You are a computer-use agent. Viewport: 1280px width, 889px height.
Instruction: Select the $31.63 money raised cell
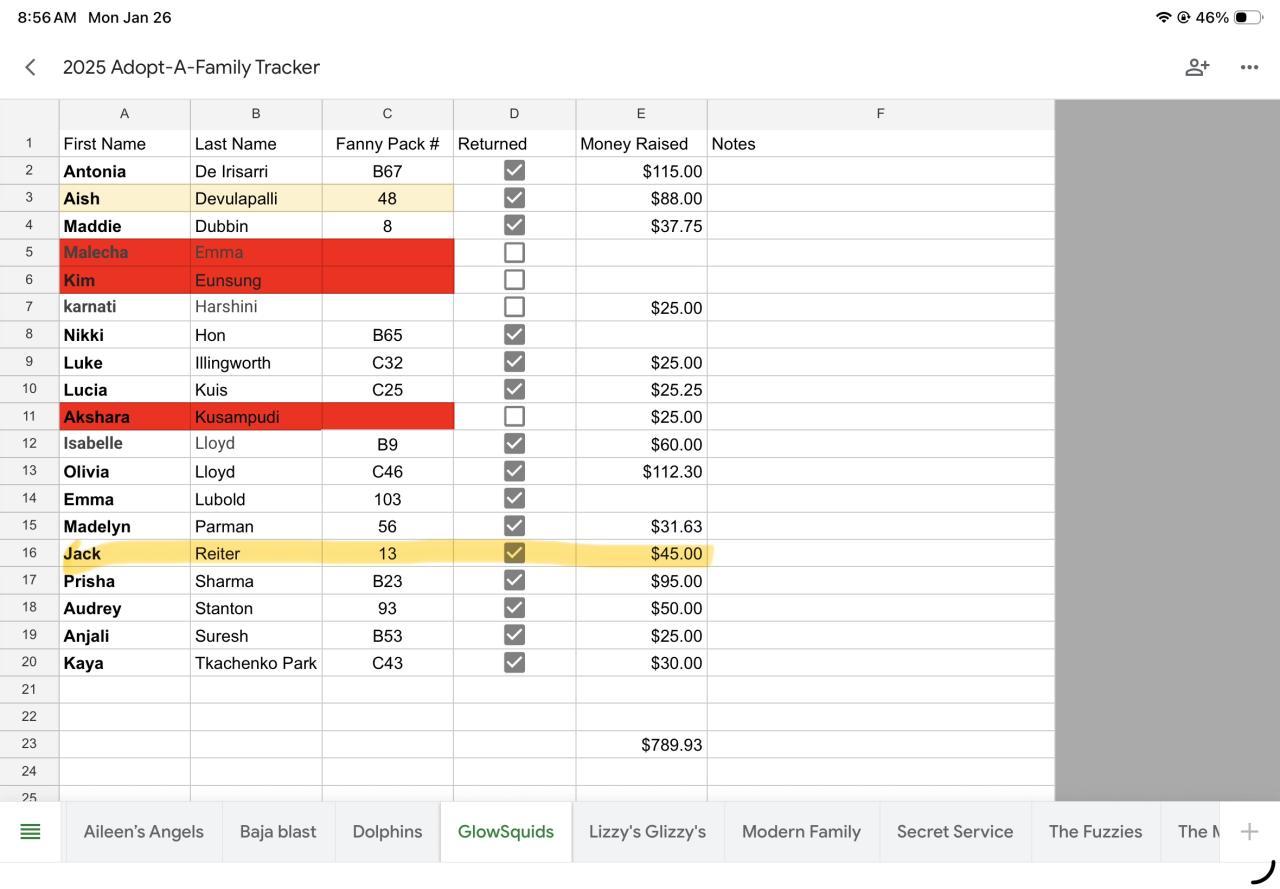coord(641,526)
